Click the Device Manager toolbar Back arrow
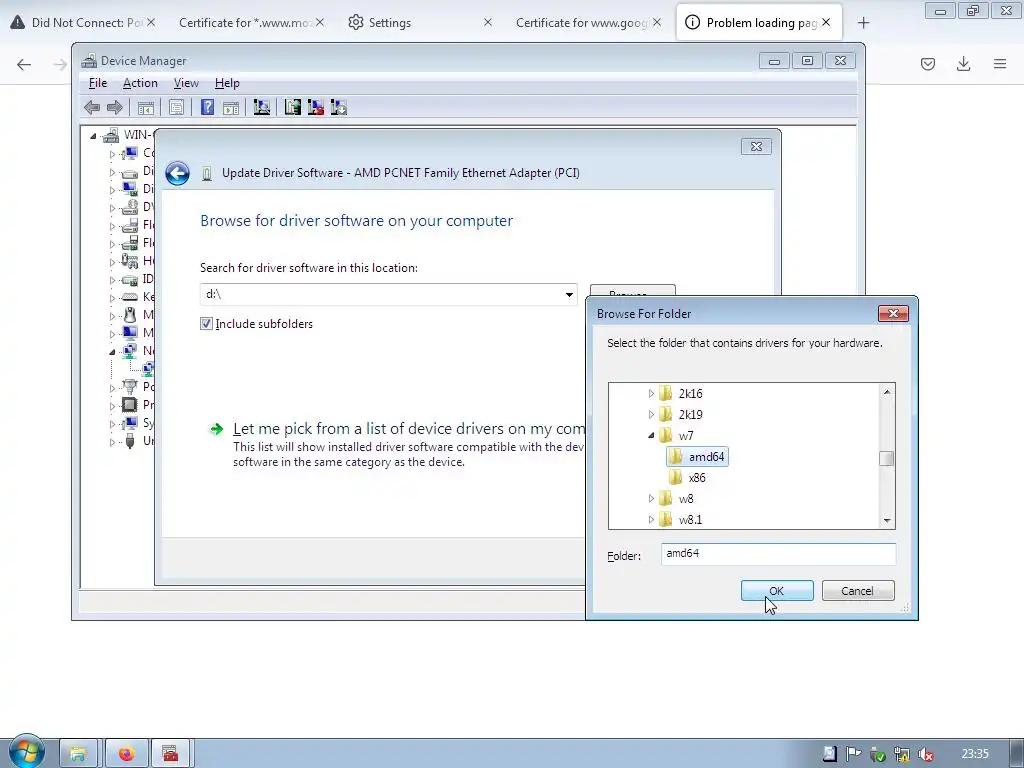Viewport: 1024px width, 768px height. (x=92, y=107)
